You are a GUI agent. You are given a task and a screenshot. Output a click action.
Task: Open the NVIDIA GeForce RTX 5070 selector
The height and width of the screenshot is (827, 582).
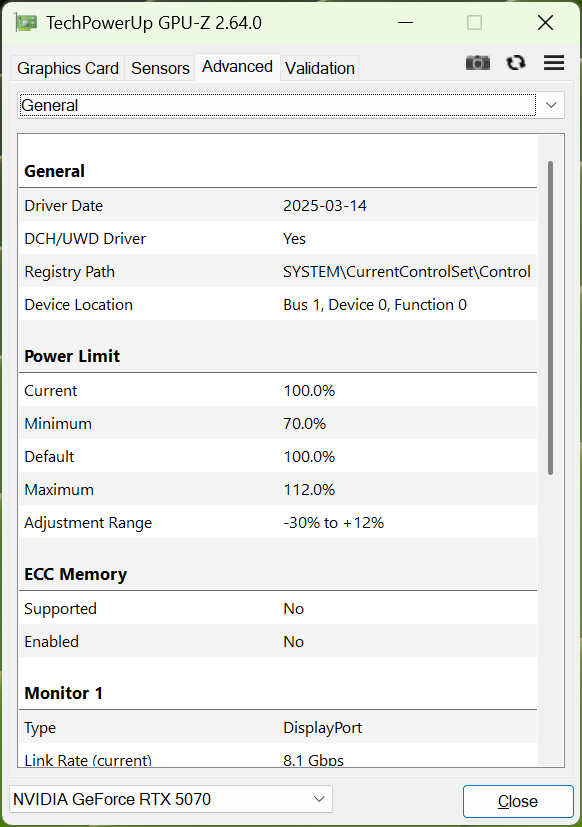coord(171,799)
